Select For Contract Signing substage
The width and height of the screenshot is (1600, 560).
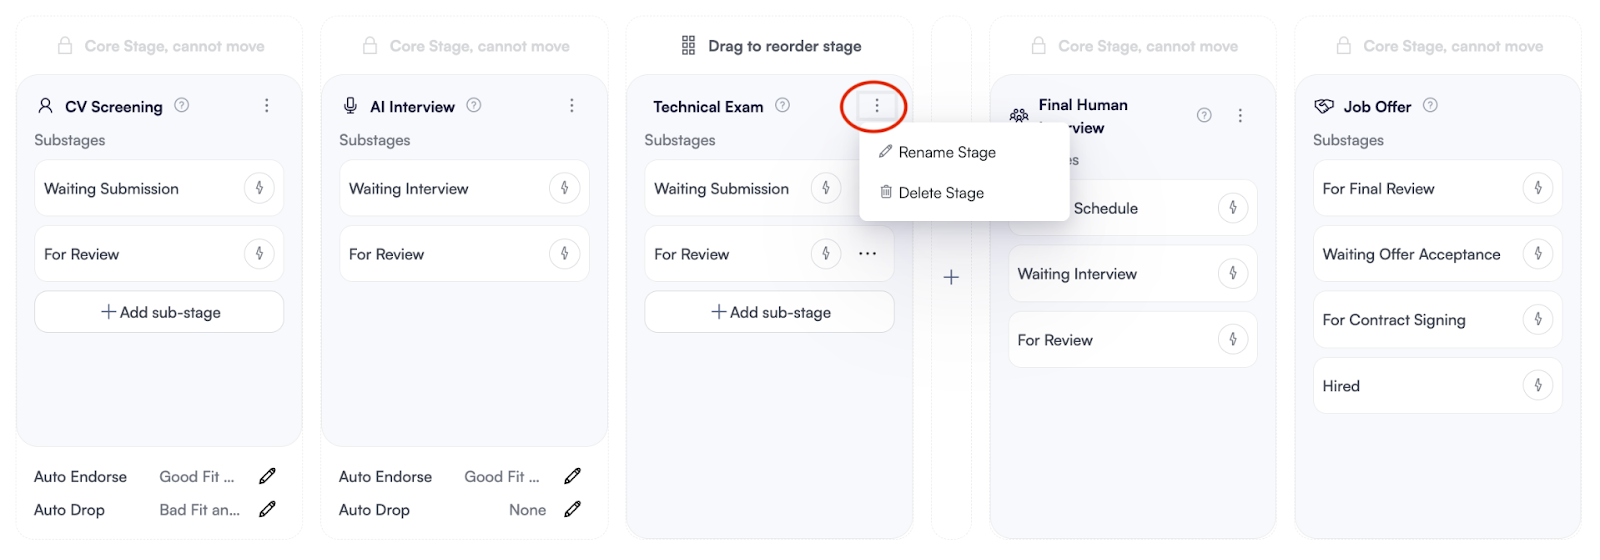click(1394, 320)
